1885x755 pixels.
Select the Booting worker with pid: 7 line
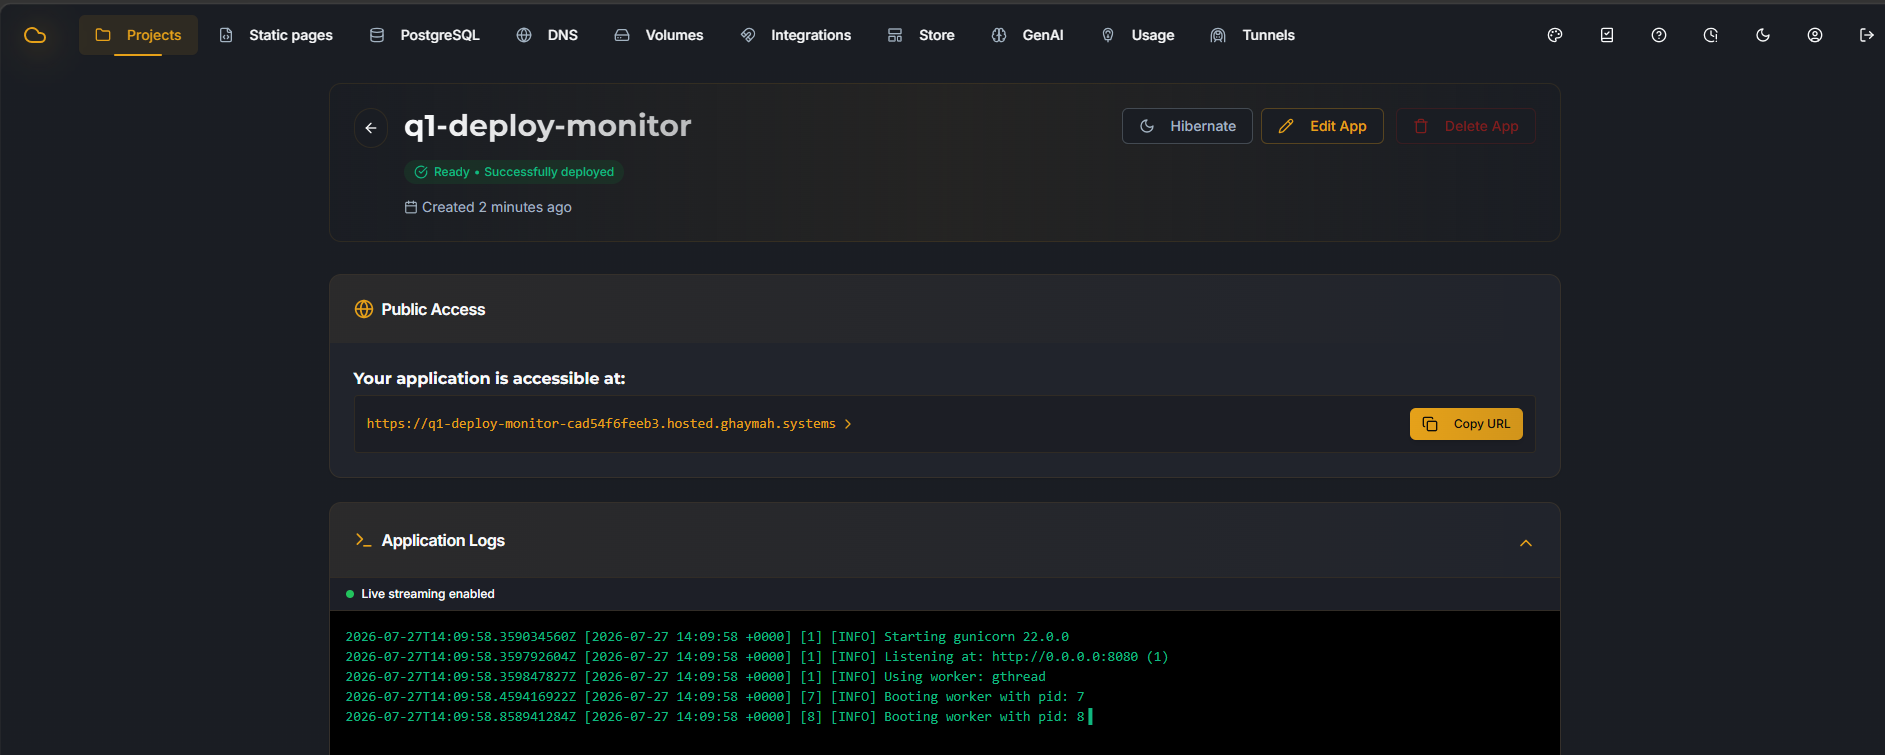coord(715,697)
